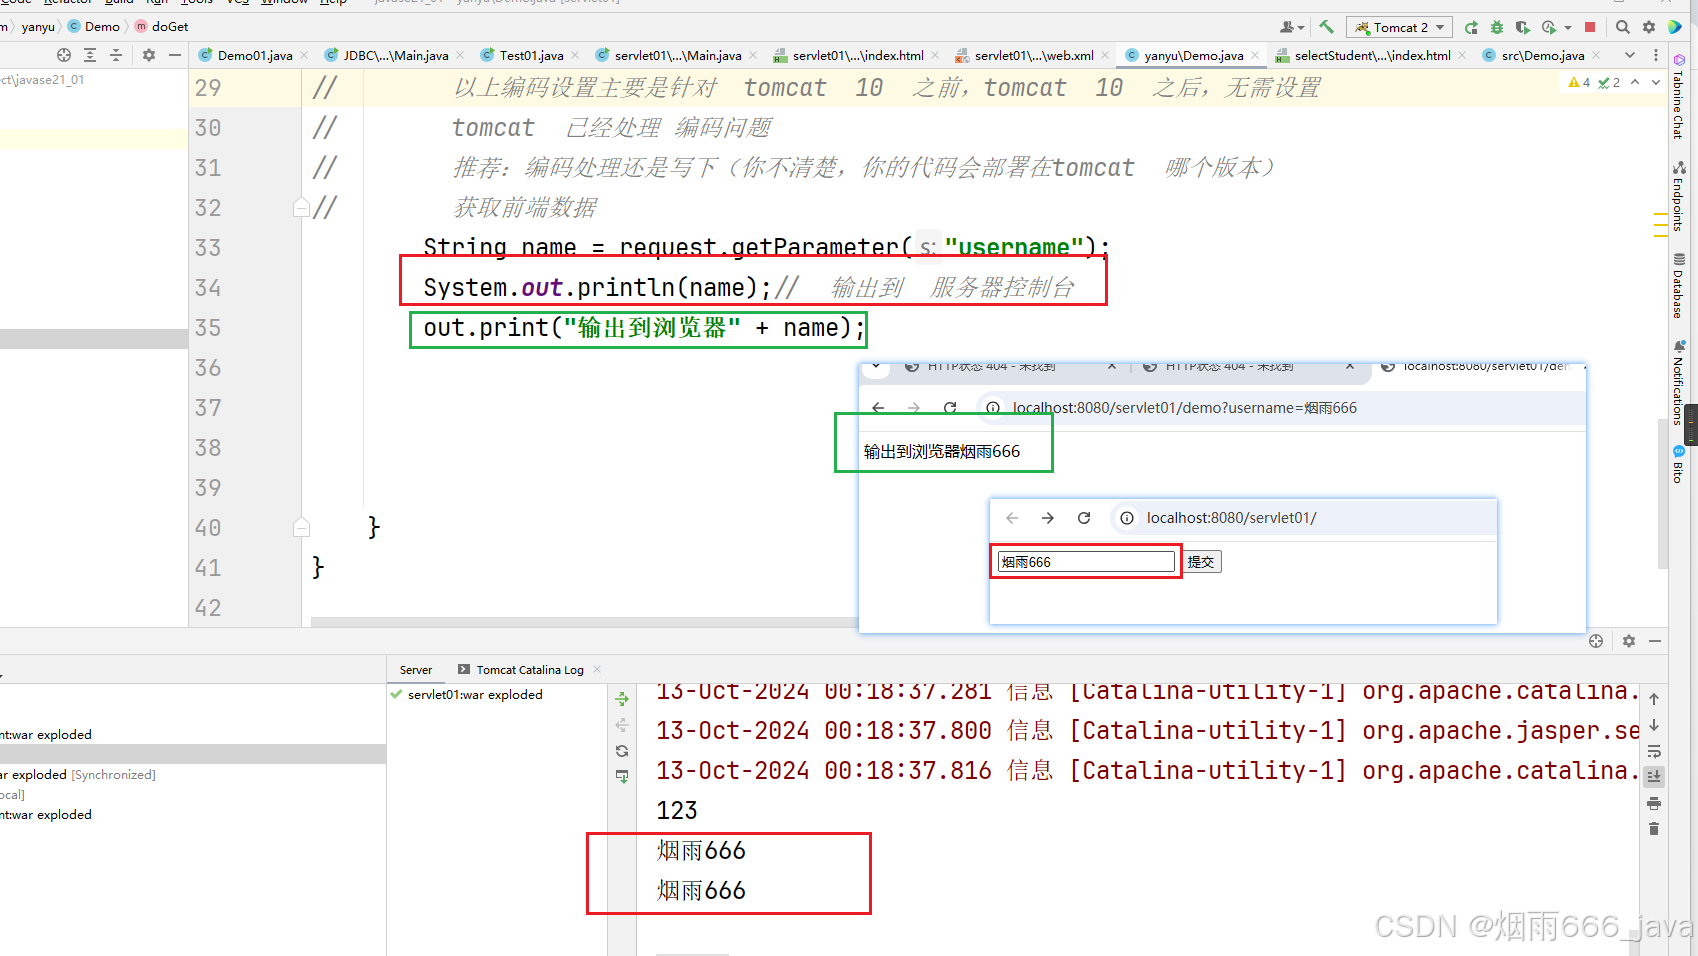Open the Endpoints side panel

pos(1679,196)
